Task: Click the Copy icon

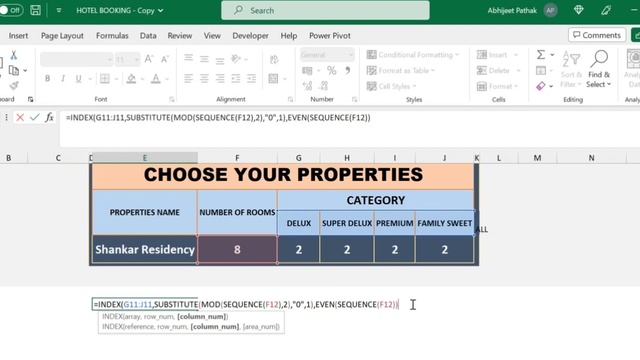Action: point(14,71)
